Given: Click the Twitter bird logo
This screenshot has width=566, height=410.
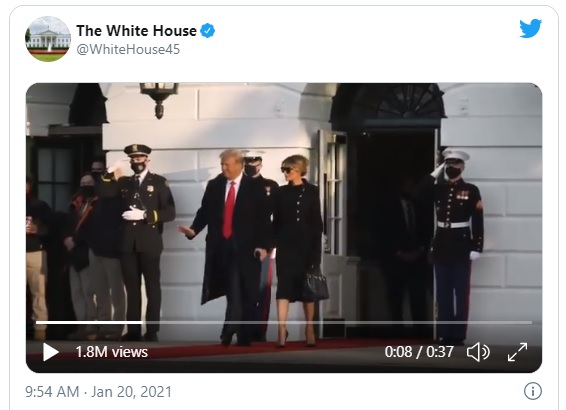Looking at the screenshot, I should coord(530,28).
